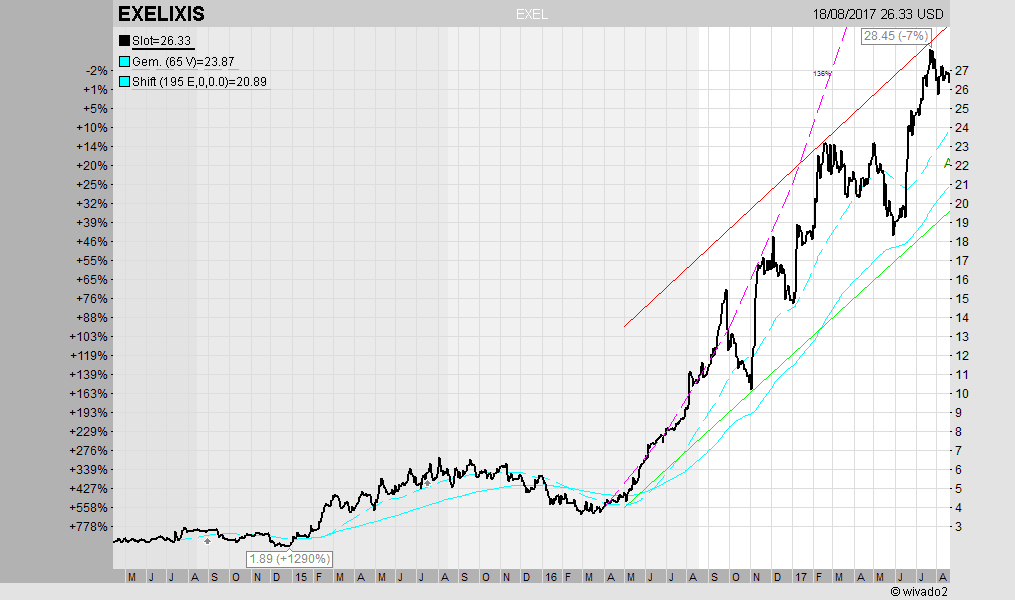Click the +163% label on left axis

coord(89,394)
